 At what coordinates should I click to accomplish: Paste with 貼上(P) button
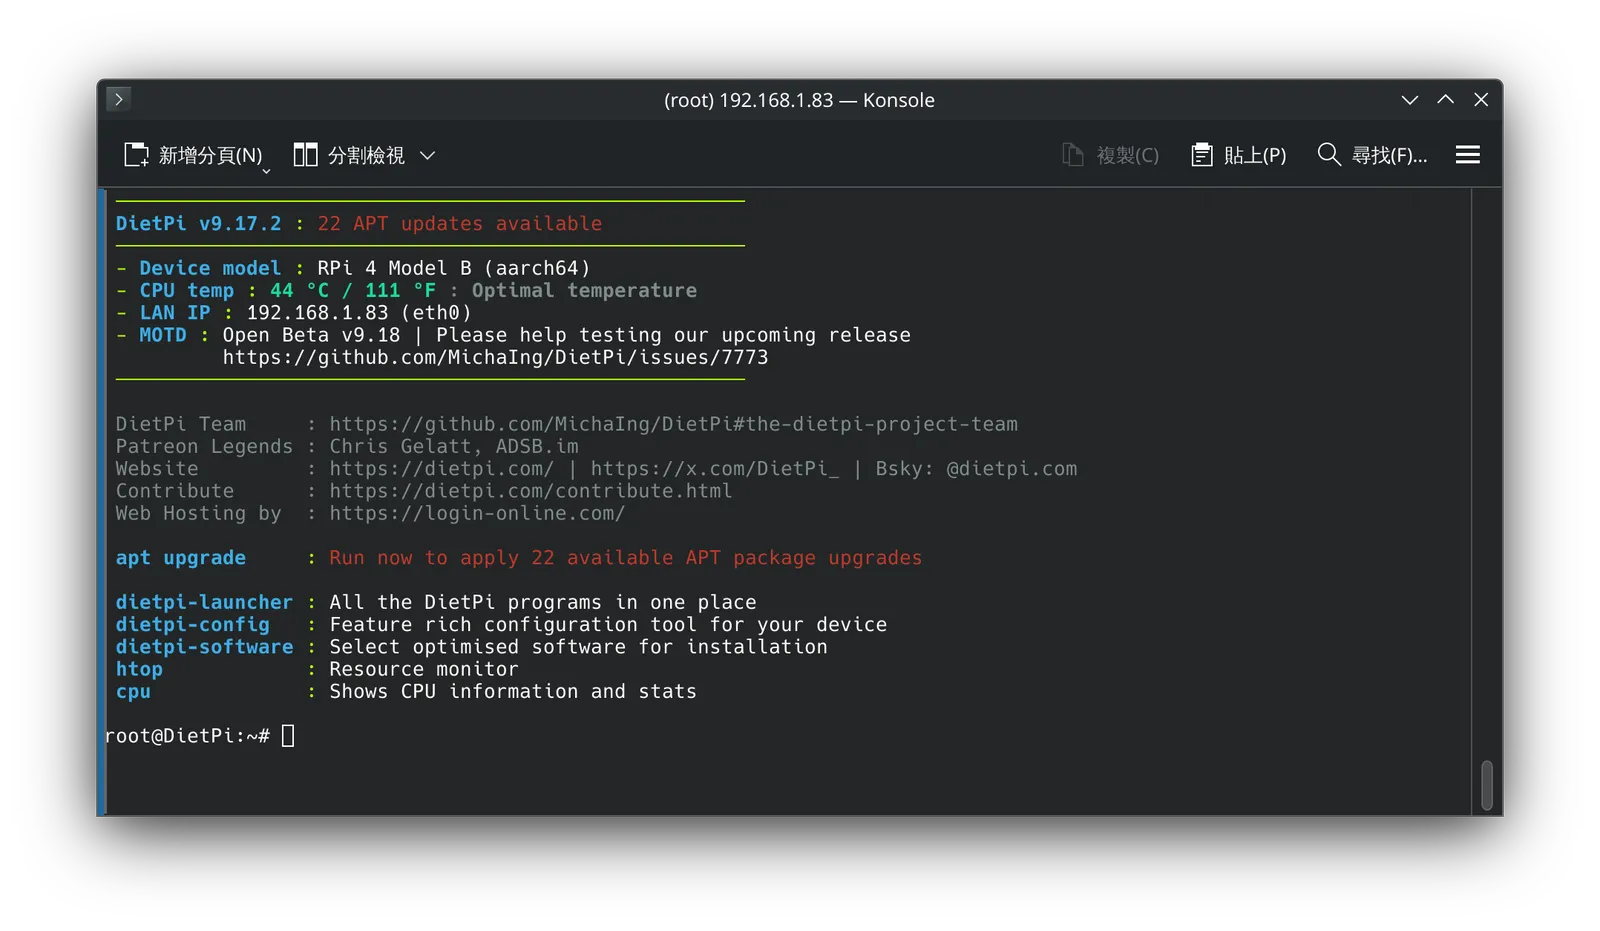tap(1239, 155)
